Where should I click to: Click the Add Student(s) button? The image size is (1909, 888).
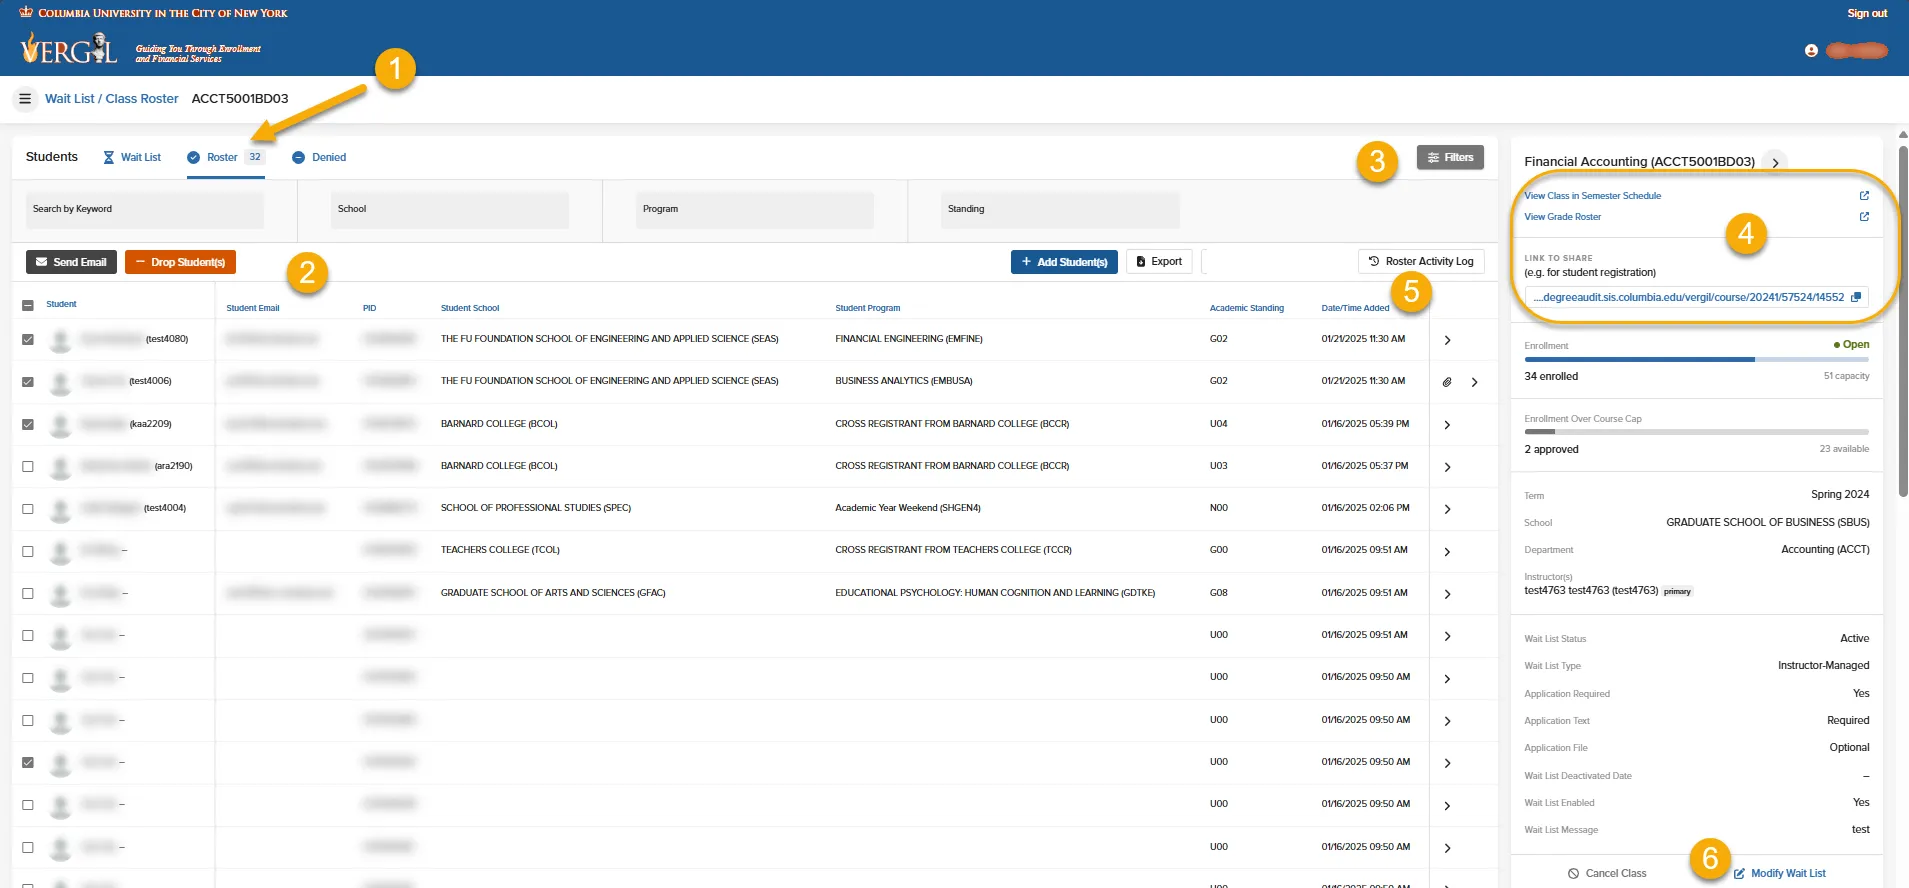coord(1064,262)
